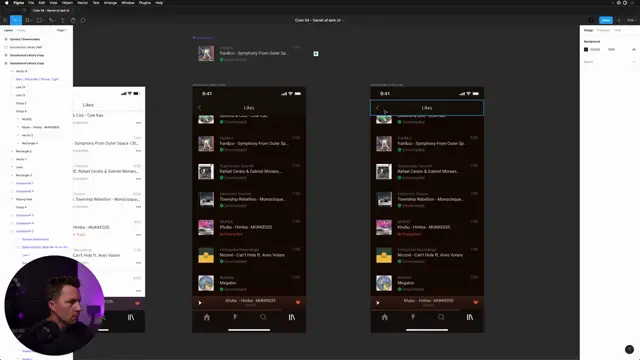Select the Comment tool

coord(83,20)
